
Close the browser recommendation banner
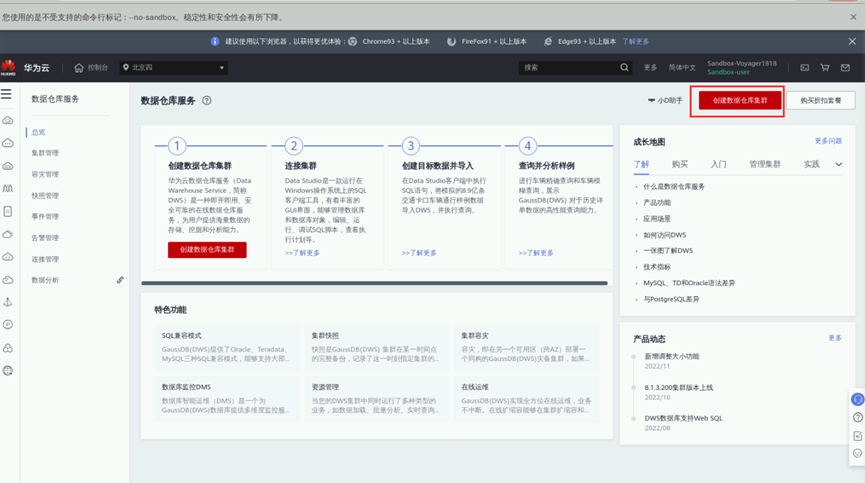click(852, 41)
